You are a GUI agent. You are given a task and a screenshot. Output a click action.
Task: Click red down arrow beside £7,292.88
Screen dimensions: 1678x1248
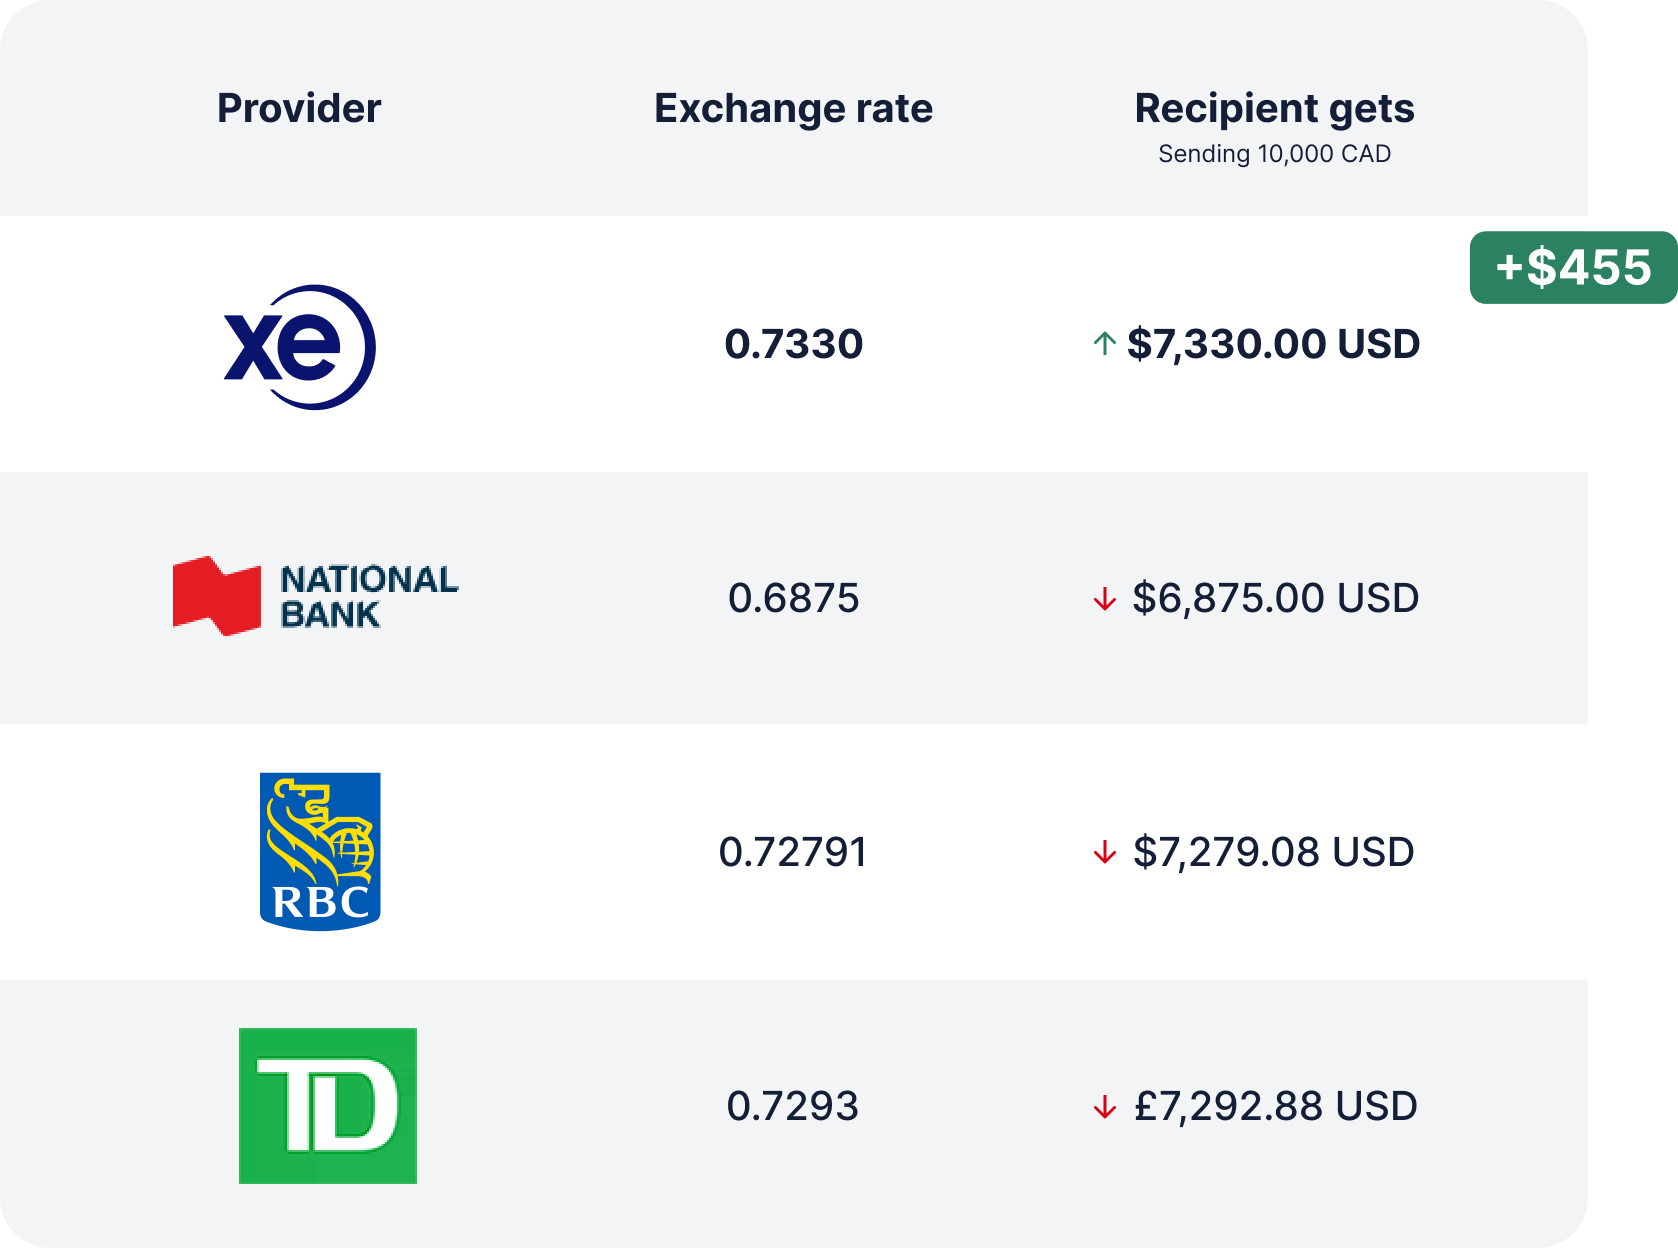point(1104,1107)
